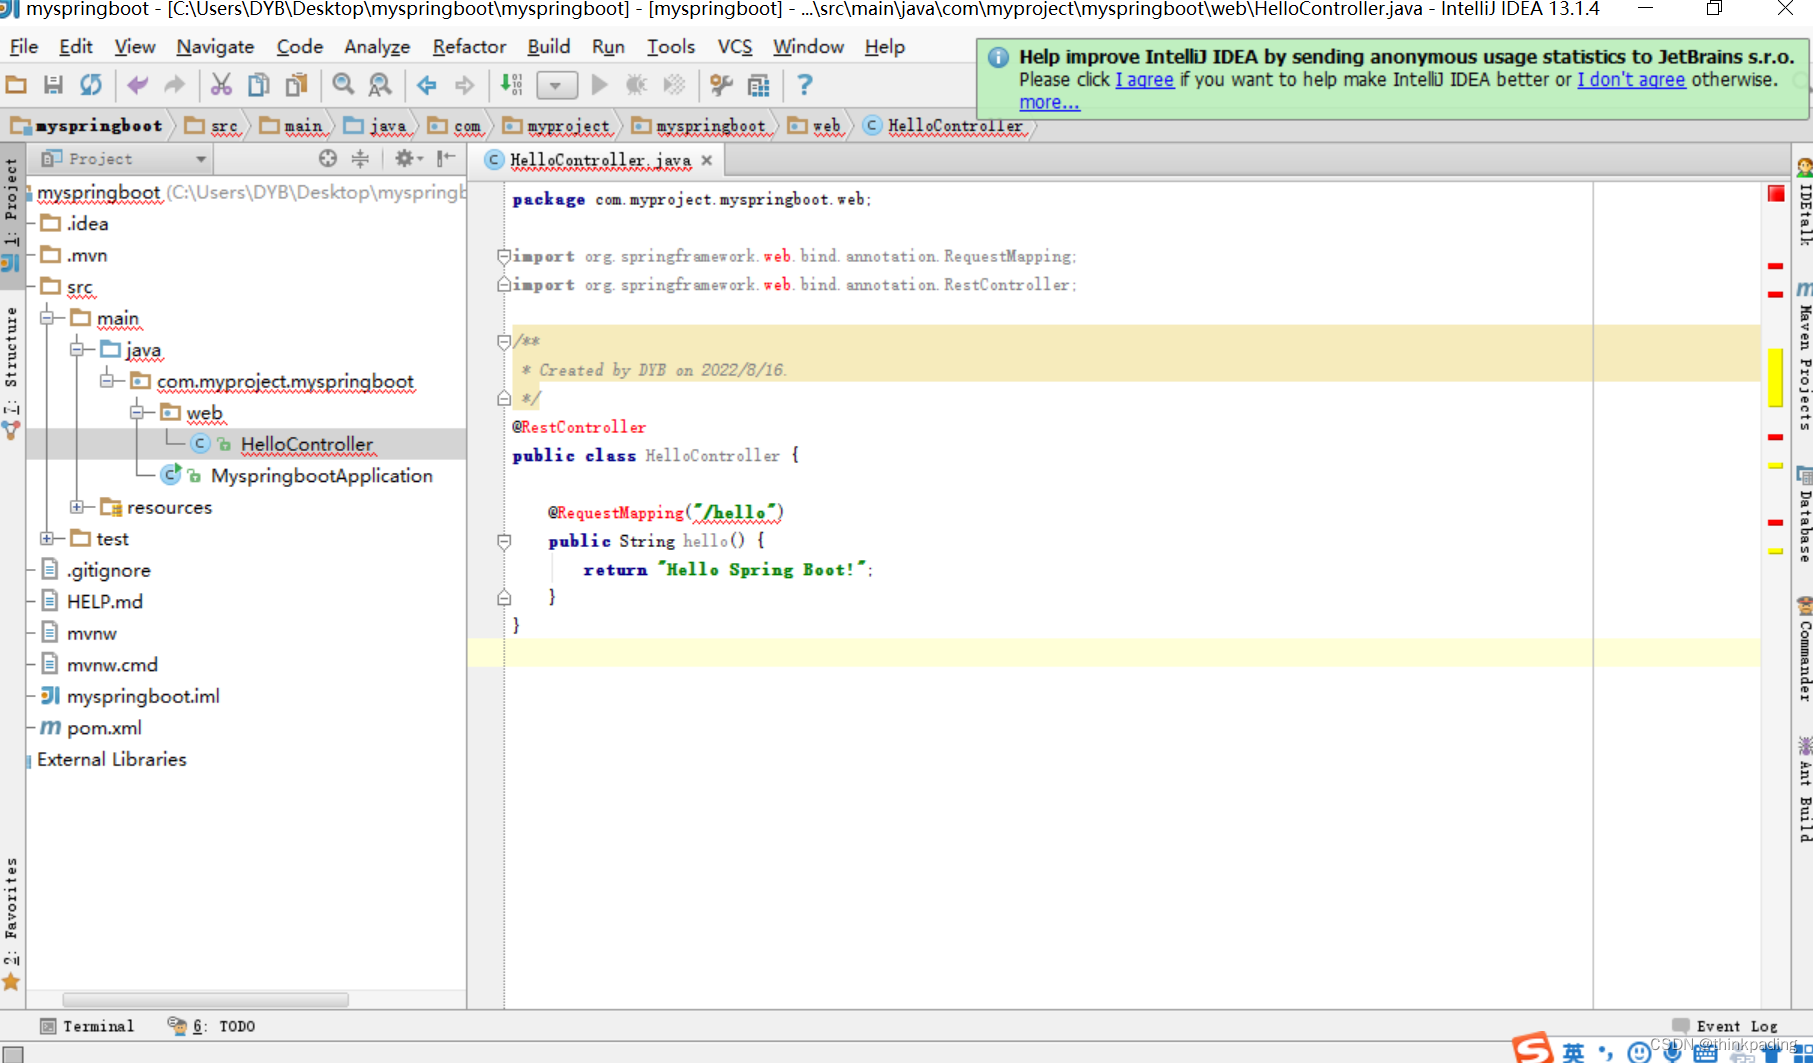Viewport: 1813px width, 1063px height.
Task: Click the blue Back navigation arrow
Action: tap(427, 85)
